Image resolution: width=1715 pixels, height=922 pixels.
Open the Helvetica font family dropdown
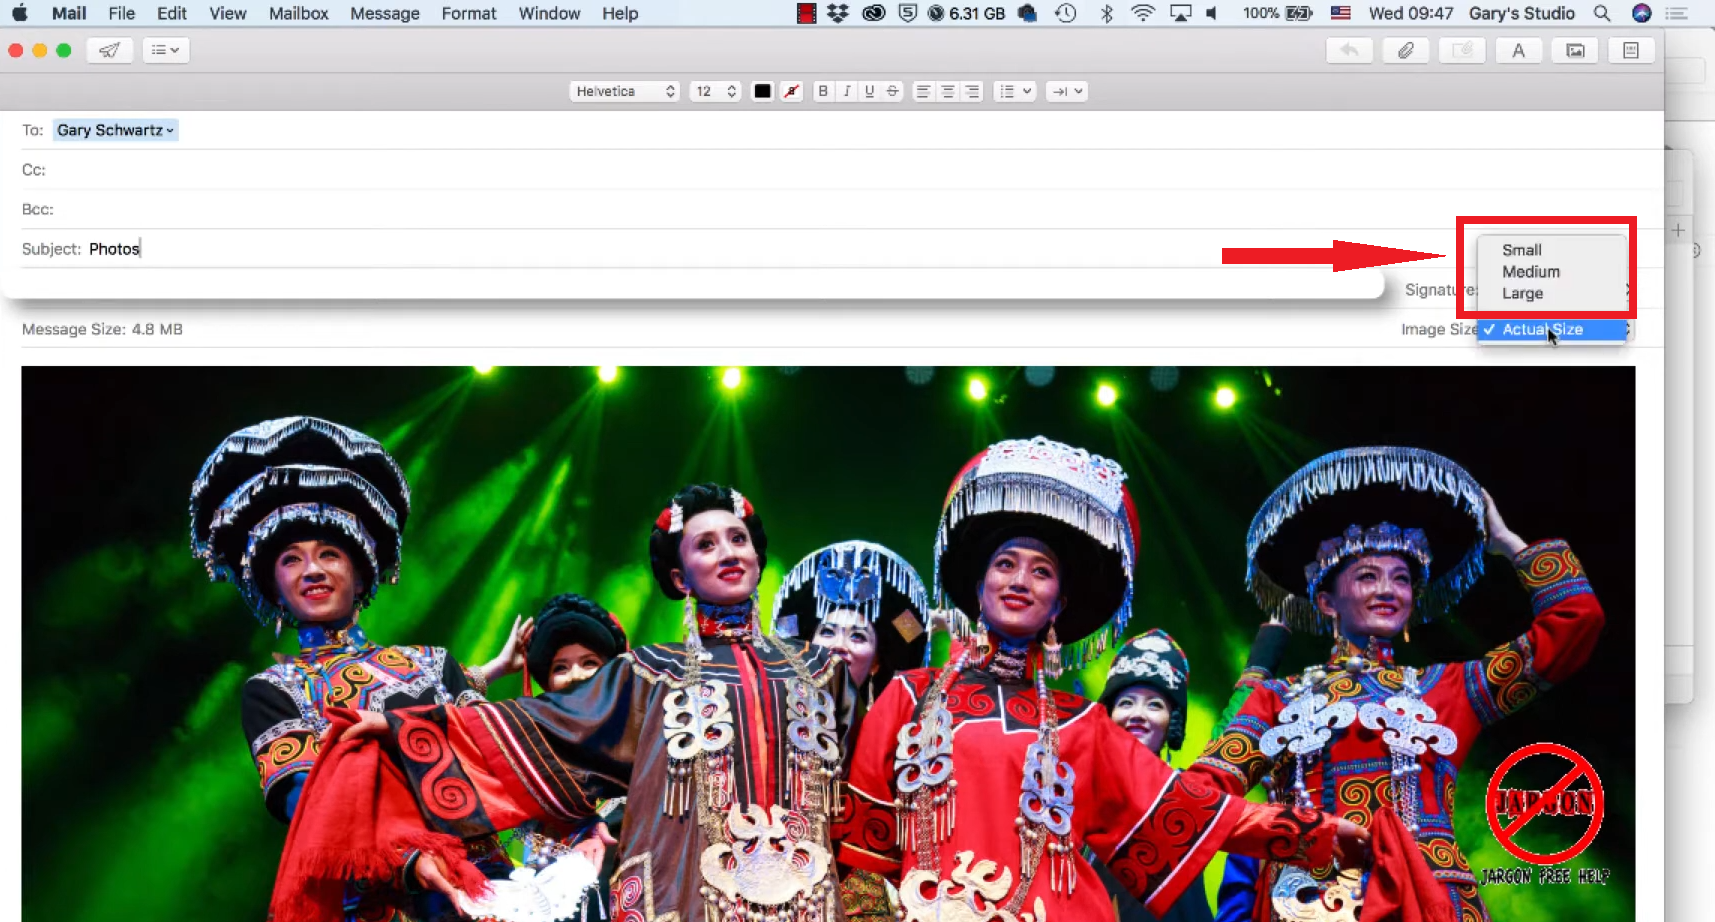point(624,91)
